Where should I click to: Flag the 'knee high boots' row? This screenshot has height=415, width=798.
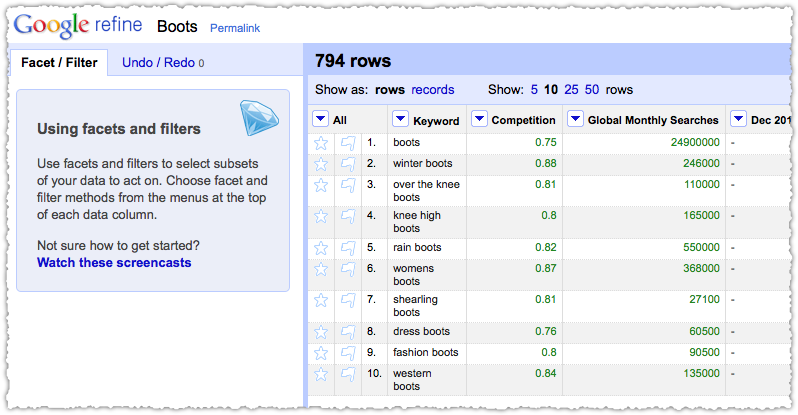(348, 216)
